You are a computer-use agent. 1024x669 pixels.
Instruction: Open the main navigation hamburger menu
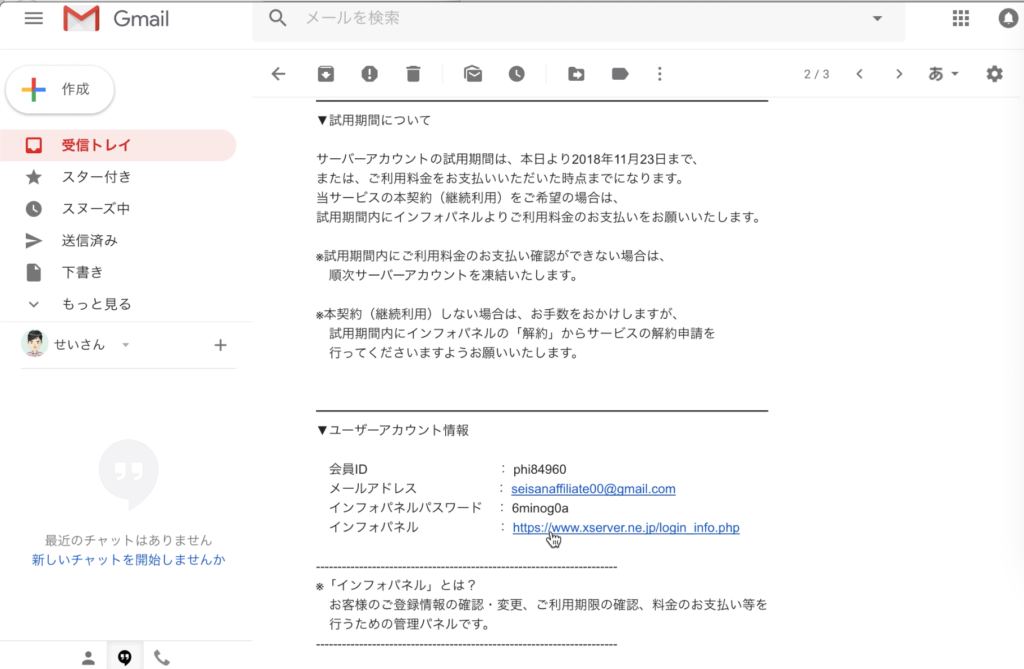click(33, 18)
